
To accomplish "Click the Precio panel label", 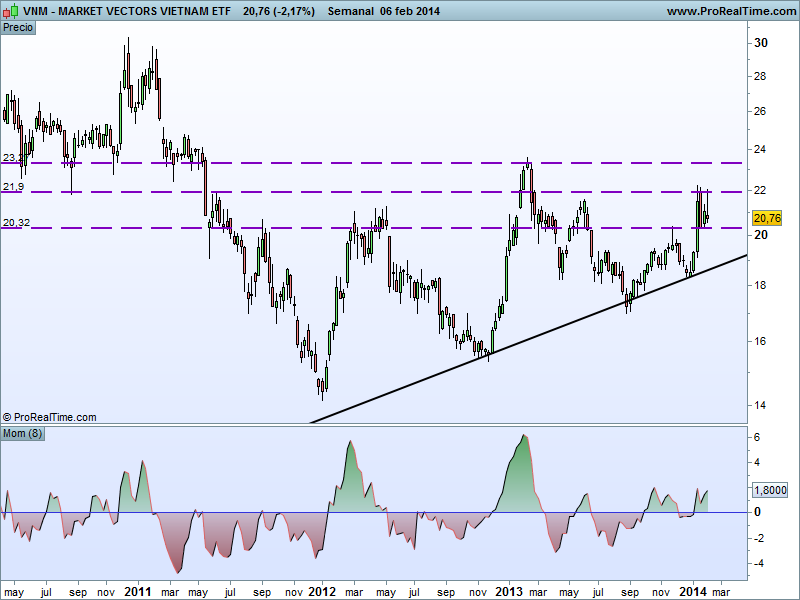I will [x=18, y=28].
